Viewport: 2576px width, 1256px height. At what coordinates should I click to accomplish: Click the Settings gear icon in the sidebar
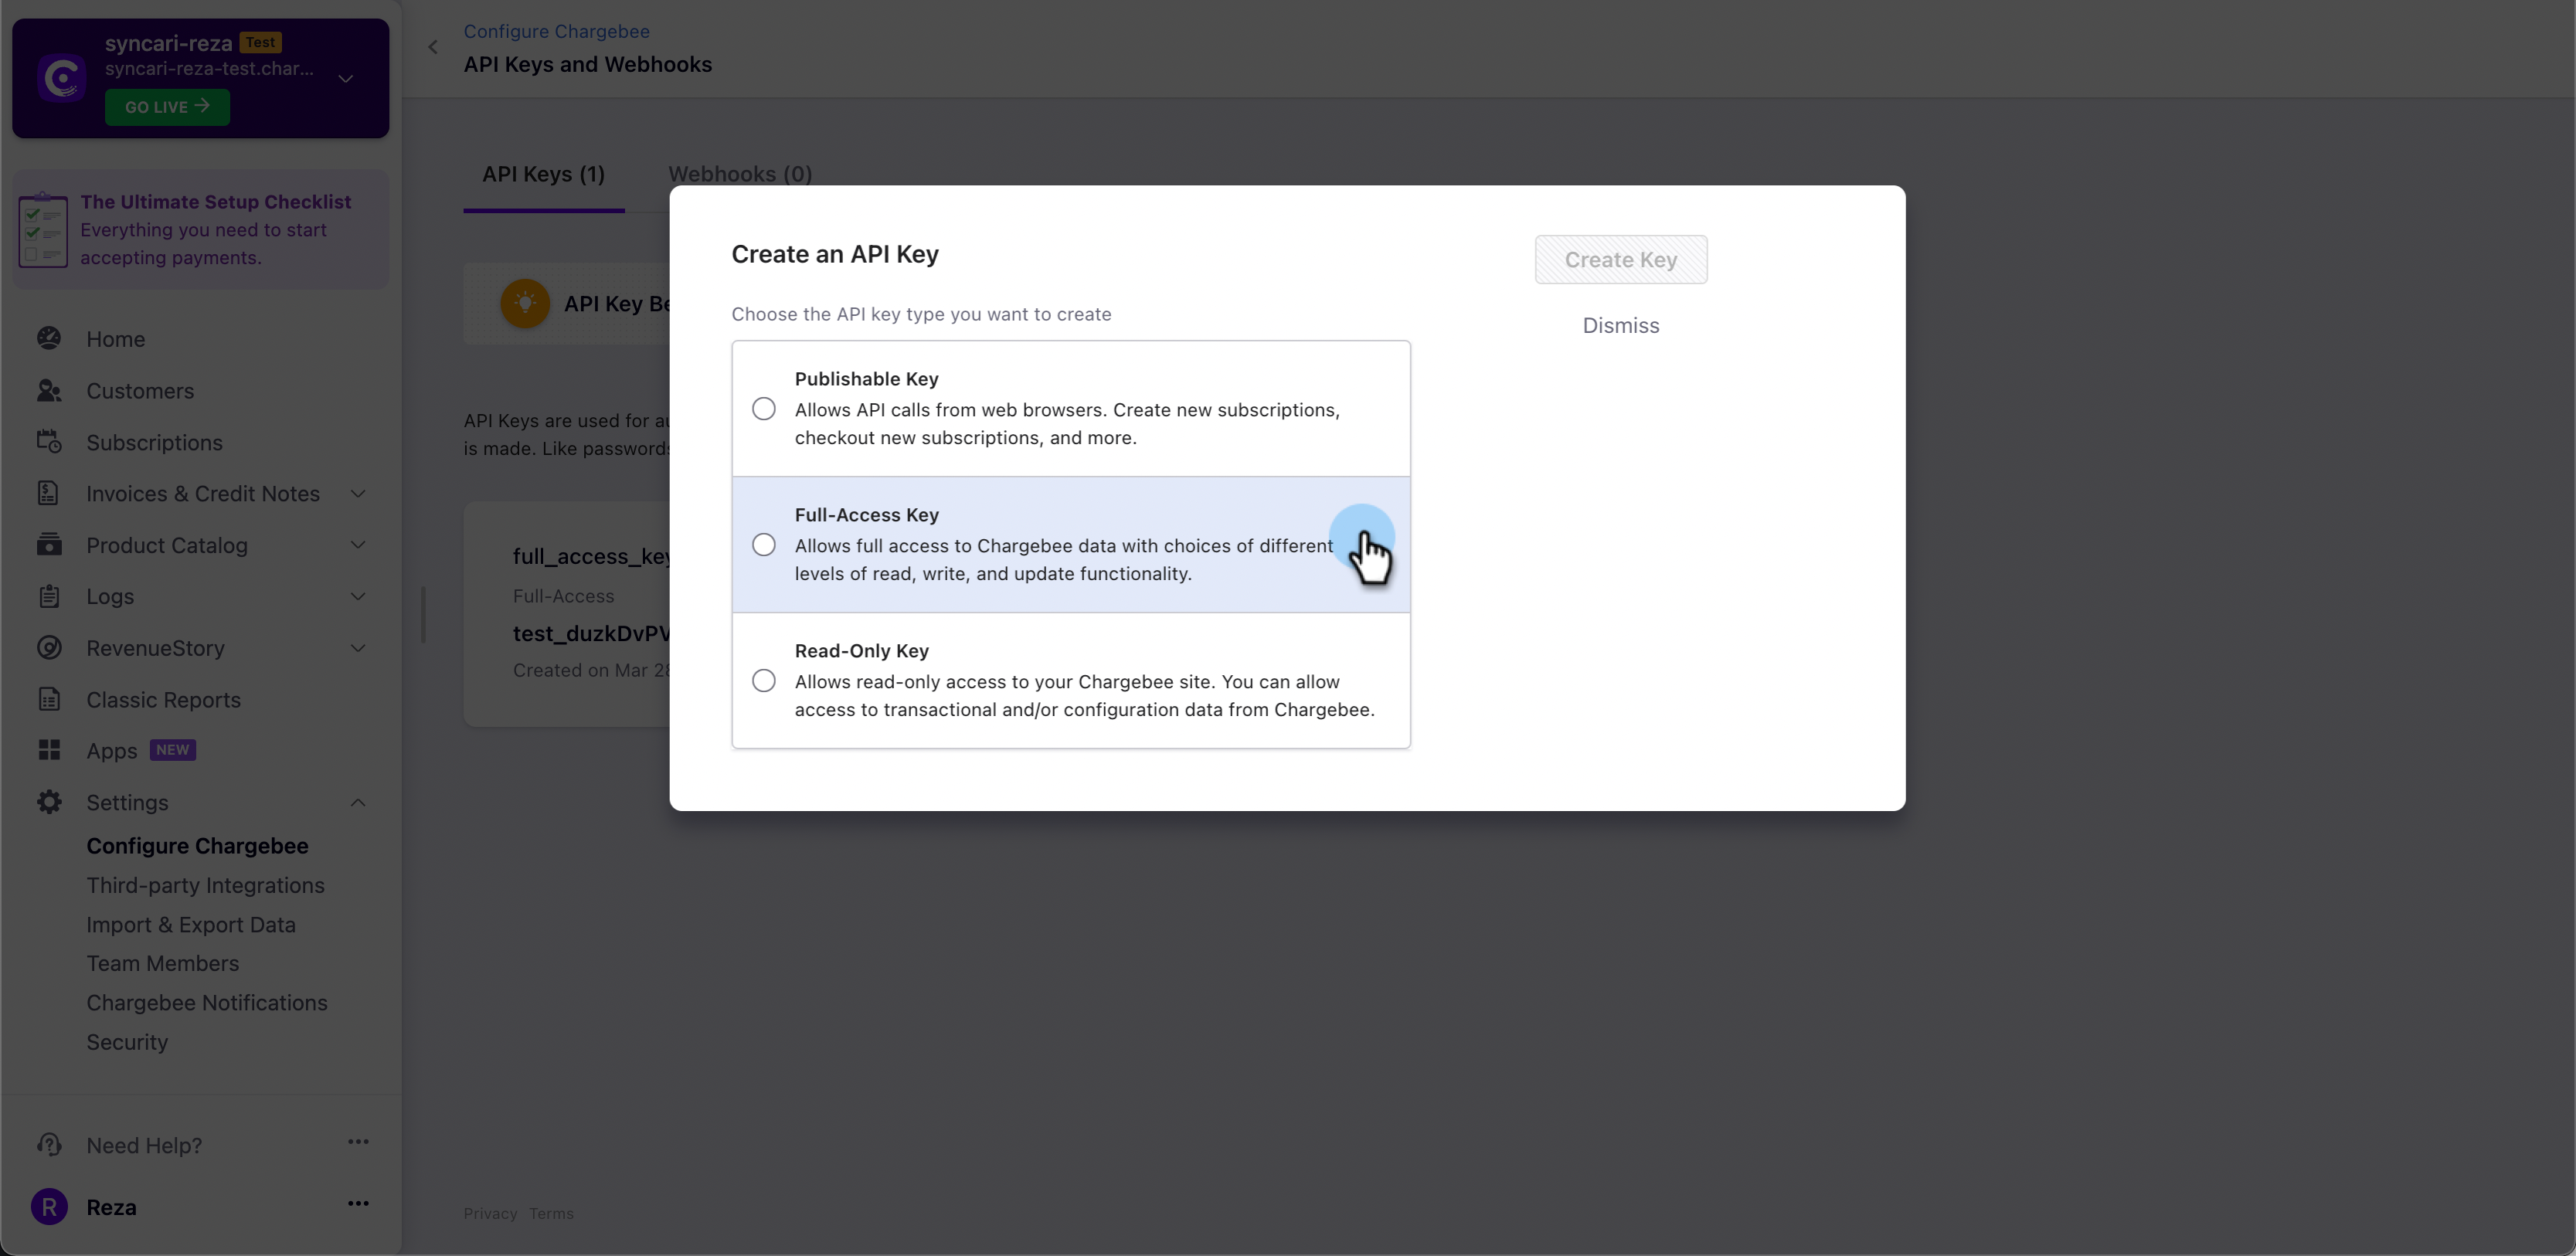click(49, 802)
